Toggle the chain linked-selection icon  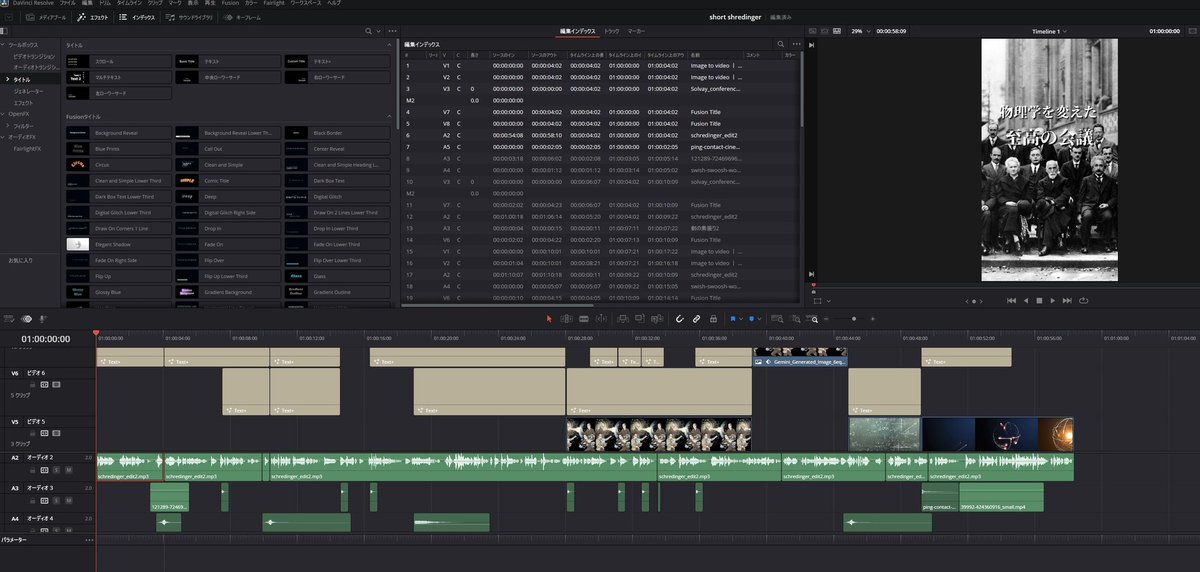[696, 318]
